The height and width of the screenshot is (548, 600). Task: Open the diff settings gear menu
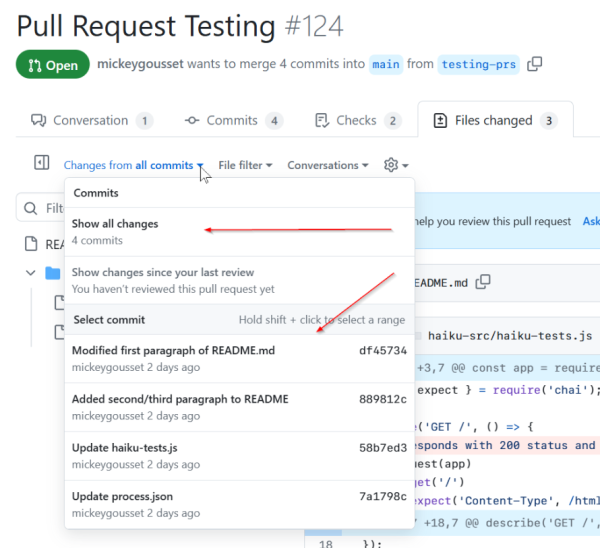click(396, 165)
